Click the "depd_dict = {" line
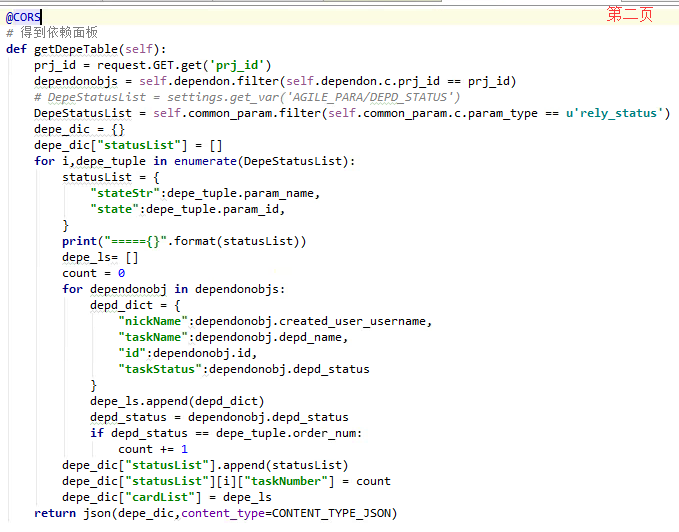The height and width of the screenshot is (532, 679). tap(135, 305)
